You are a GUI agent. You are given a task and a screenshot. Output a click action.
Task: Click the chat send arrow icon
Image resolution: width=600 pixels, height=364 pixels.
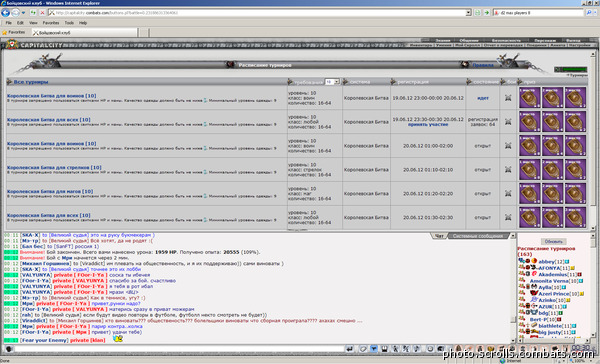click(x=349, y=349)
